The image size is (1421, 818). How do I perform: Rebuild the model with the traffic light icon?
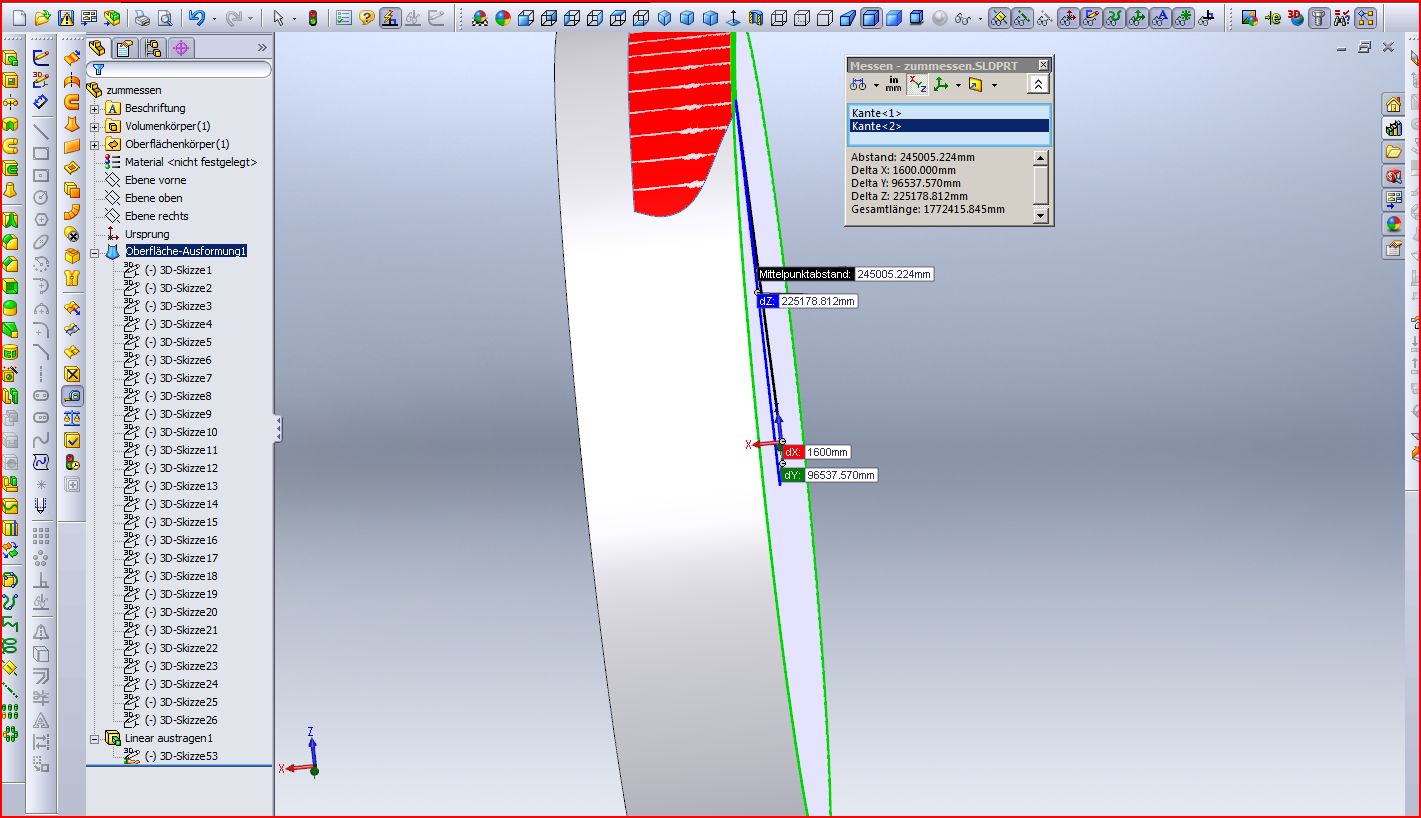click(312, 18)
